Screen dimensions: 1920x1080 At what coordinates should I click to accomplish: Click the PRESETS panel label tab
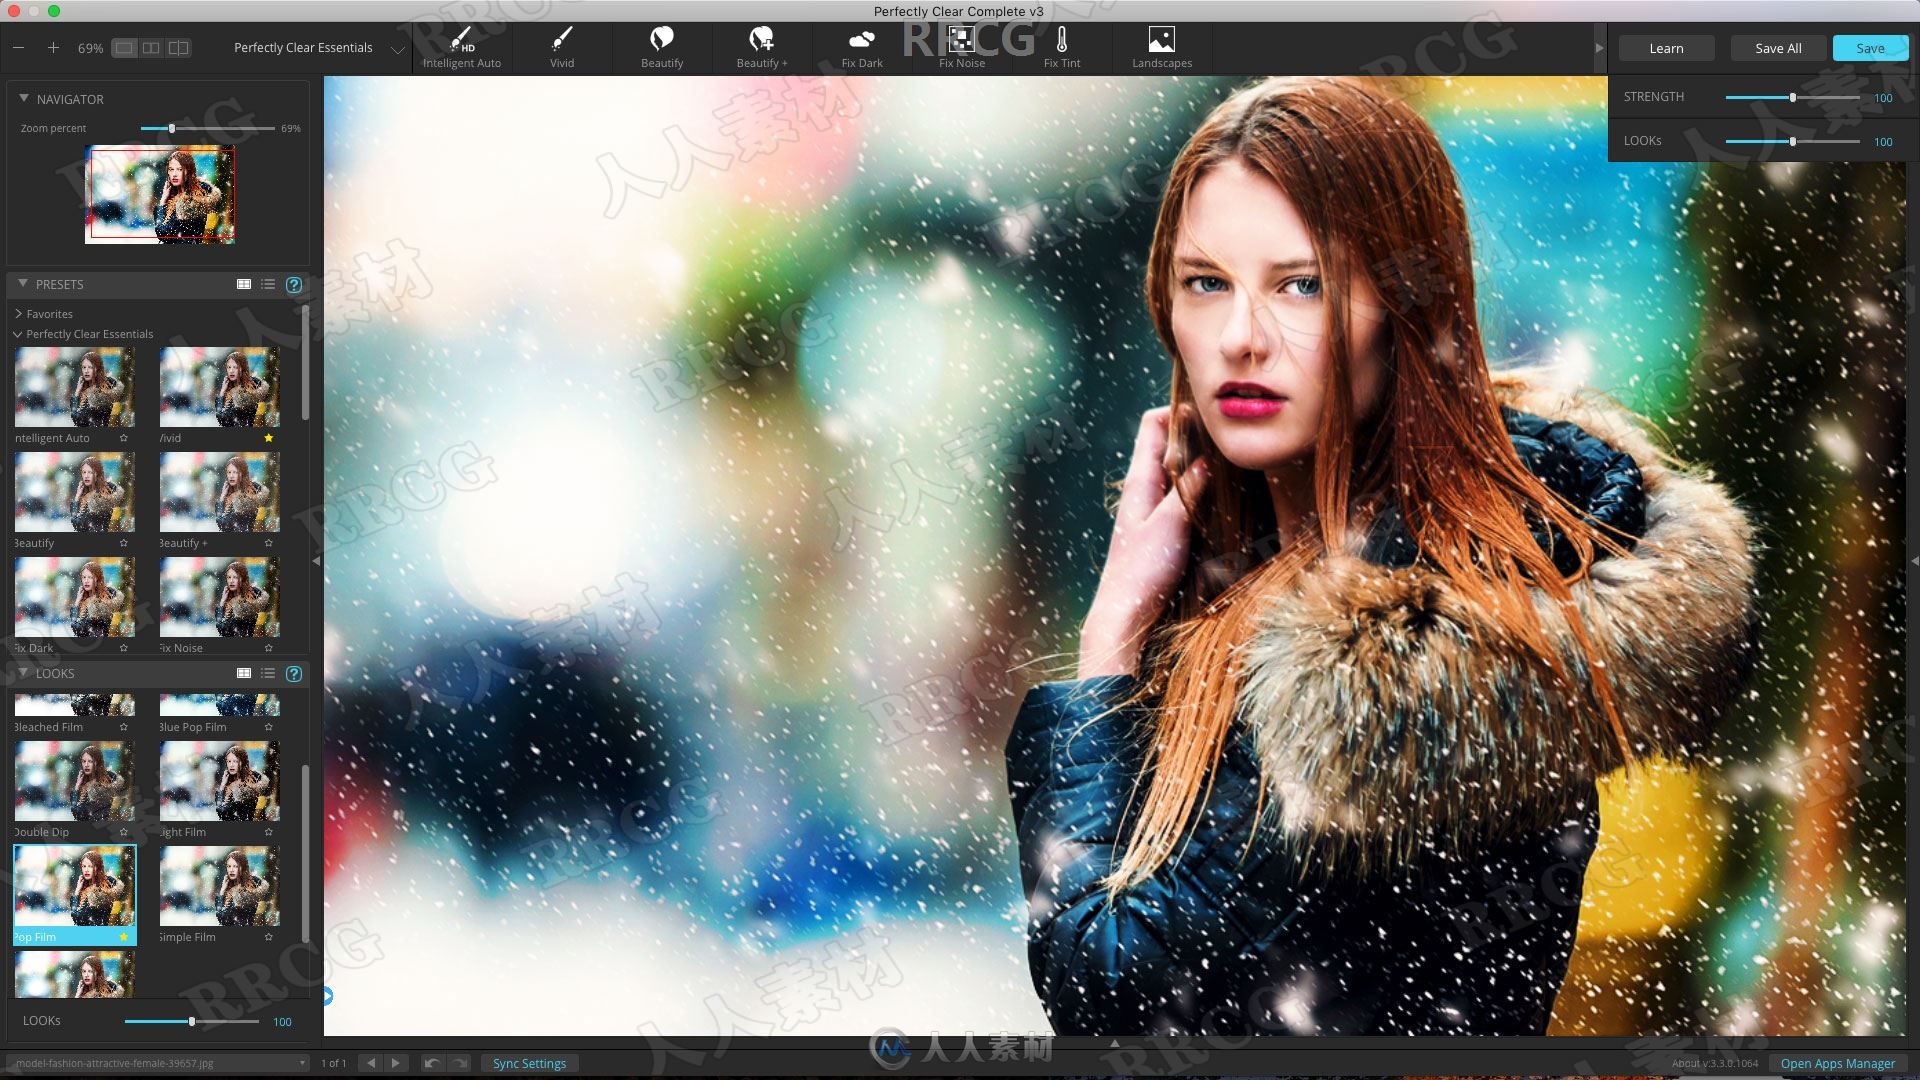(59, 282)
